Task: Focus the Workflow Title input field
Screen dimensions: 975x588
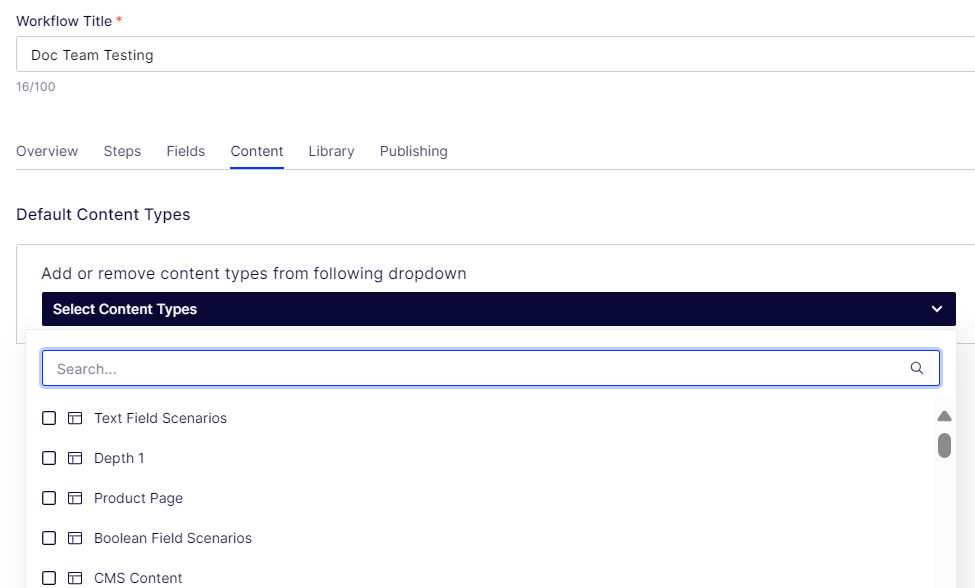Action: (x=496, y=55)
